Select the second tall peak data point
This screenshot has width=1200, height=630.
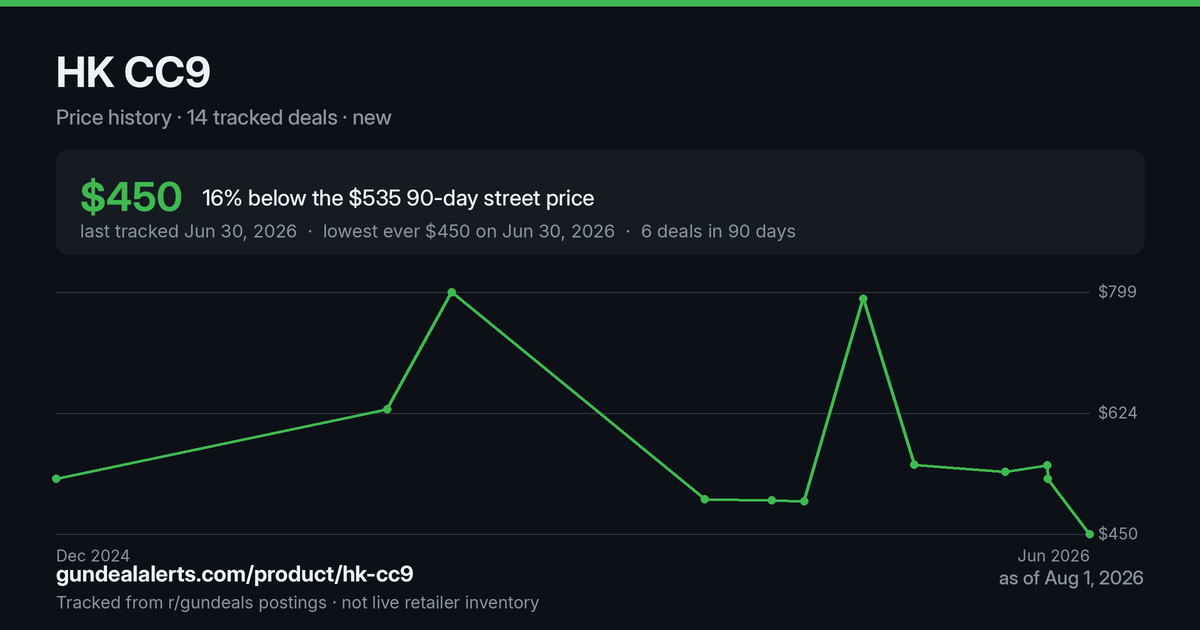pyautogui.click(x=862, y=299)
